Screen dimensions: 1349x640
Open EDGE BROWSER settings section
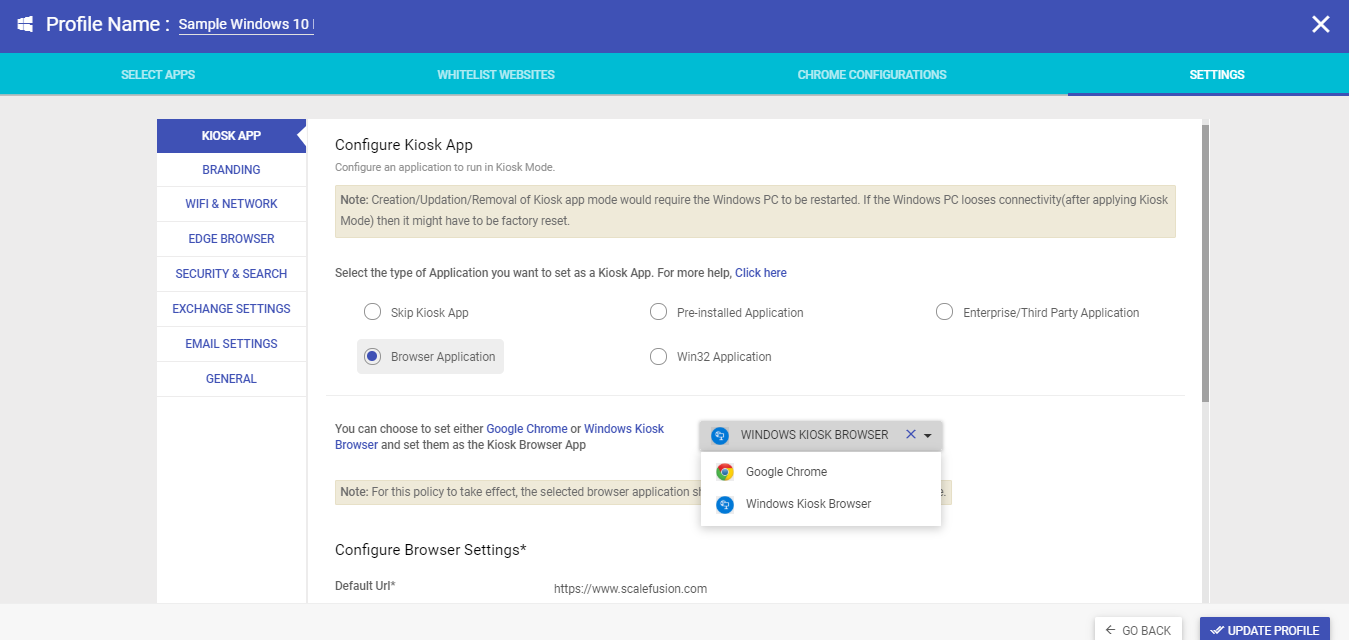click(x=231, y=239)
